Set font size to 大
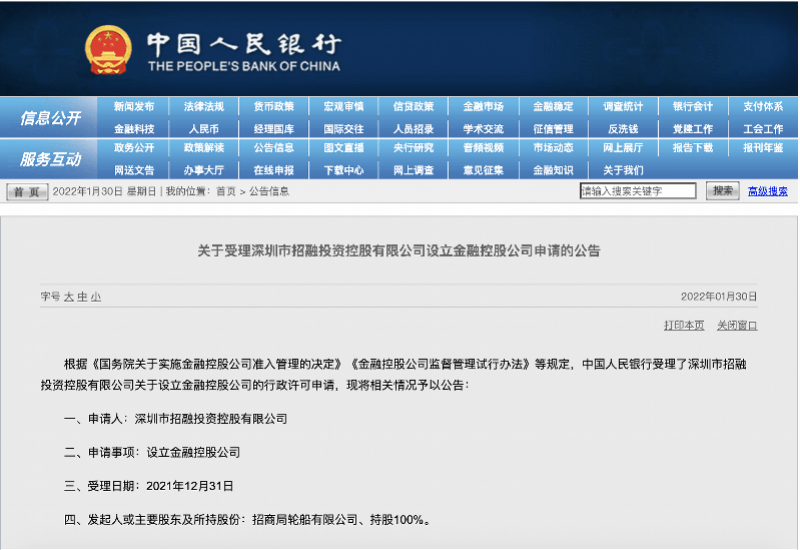The width and height of the screenshot is (800, 550). pyautogui.click(x=69, y=297)
